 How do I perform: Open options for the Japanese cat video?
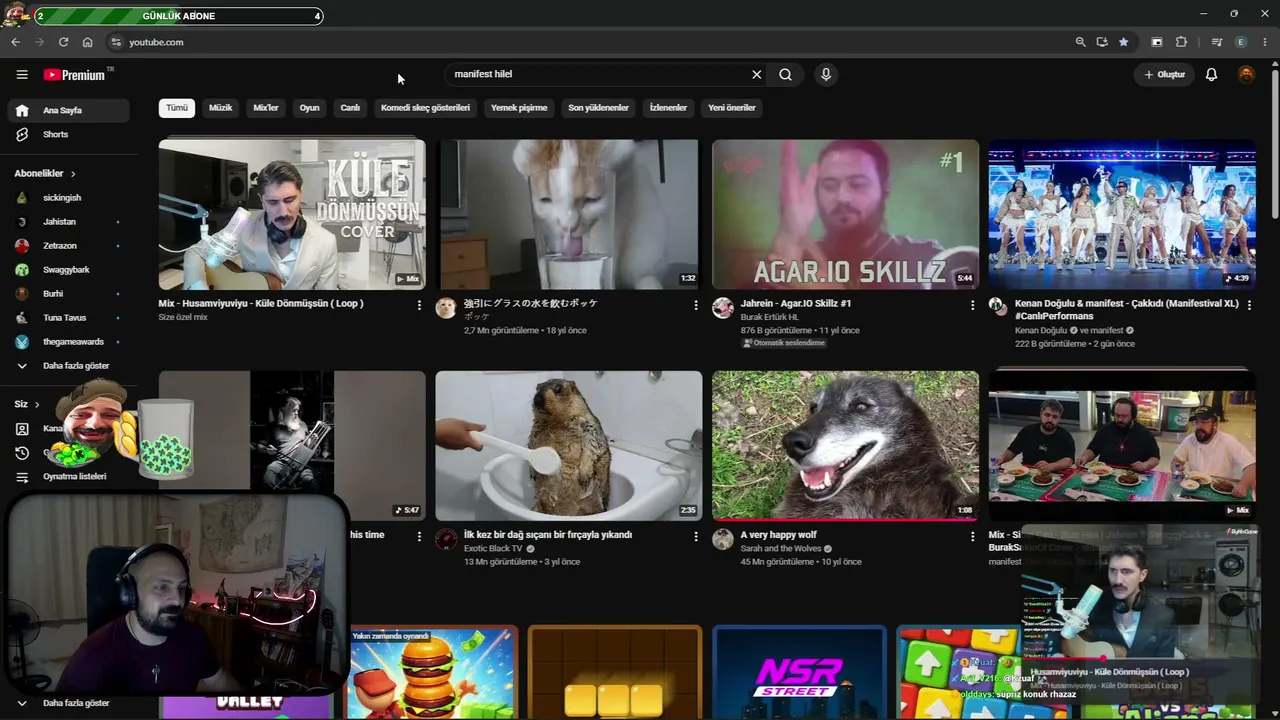(x=696, y=305)
